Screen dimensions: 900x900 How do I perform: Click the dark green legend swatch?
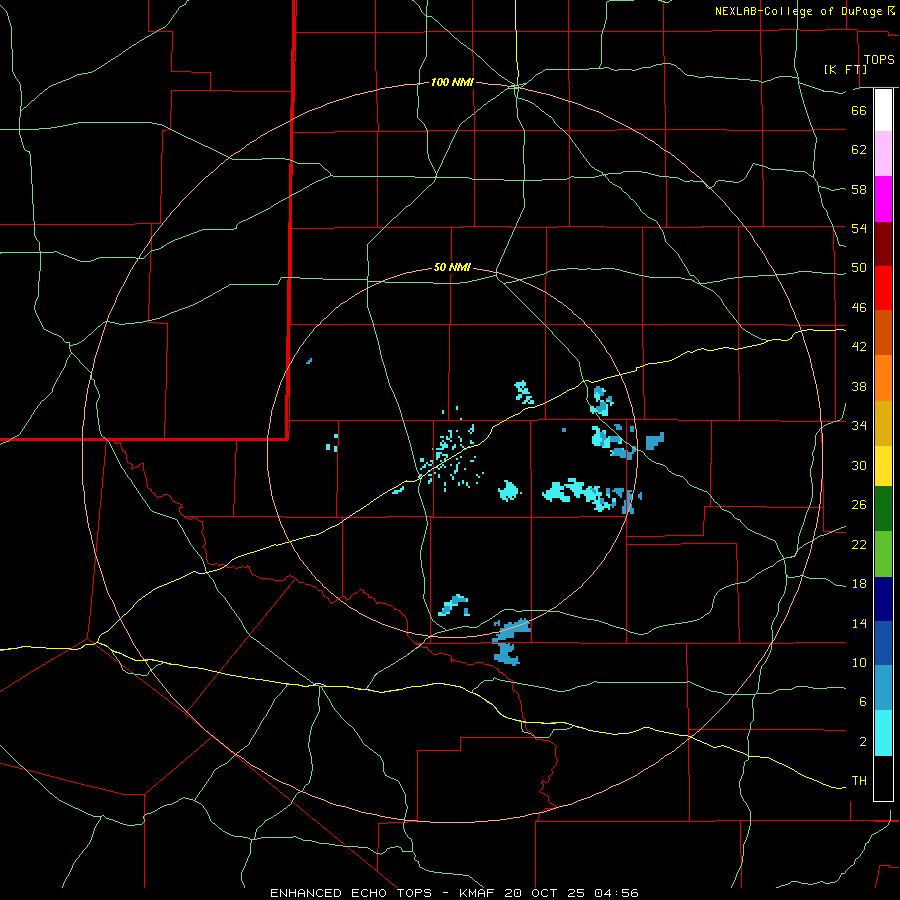[883, 509]
